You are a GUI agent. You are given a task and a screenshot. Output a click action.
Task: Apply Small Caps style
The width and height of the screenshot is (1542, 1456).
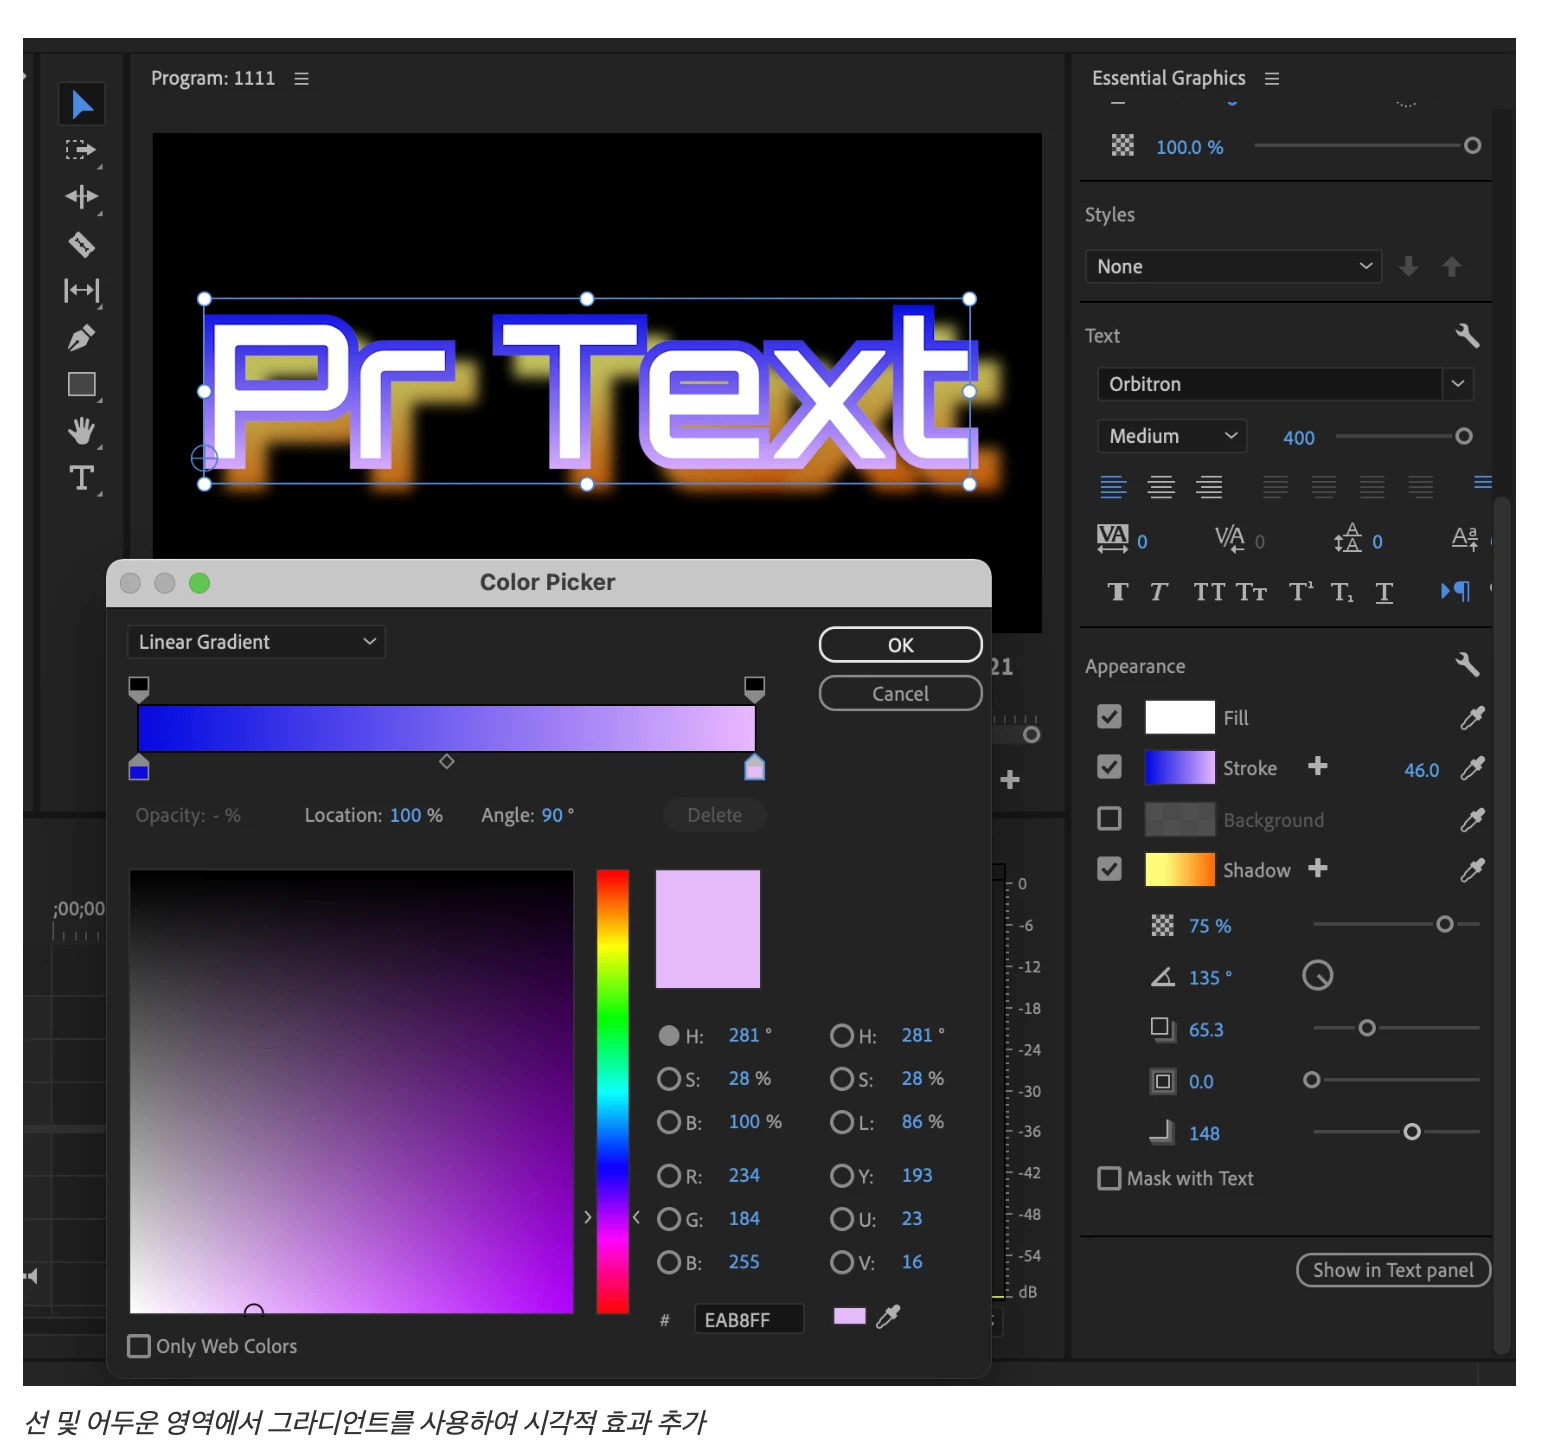click(x=1251, y=592)
